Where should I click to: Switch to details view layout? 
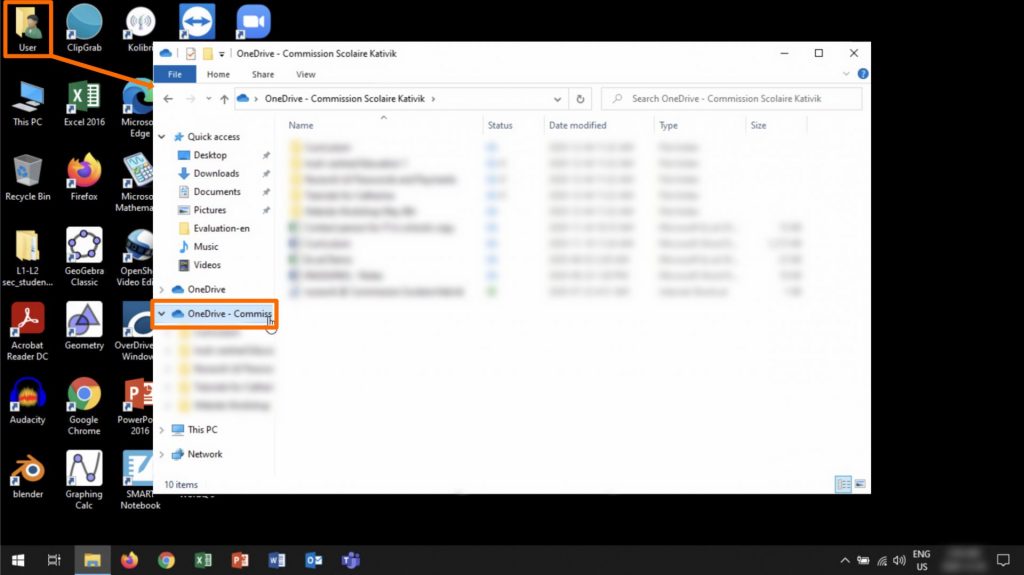[x=843, y=484]
